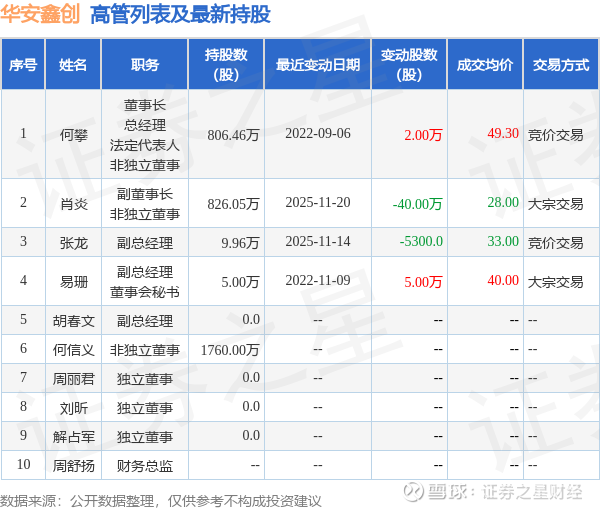The width and height of the screenshot is (600, 510).
Task: Select the 变动股数(股) column header
Action: 409,65
